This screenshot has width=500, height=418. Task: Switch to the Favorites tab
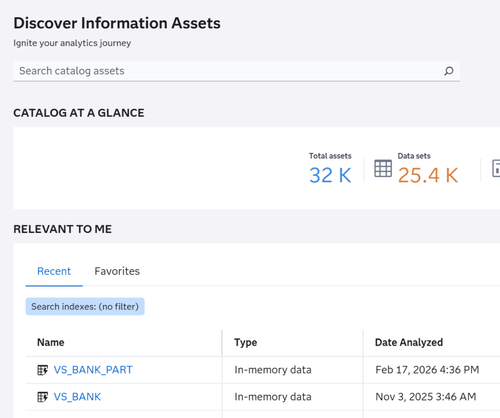pyautogui.click(x=117, y=271)
